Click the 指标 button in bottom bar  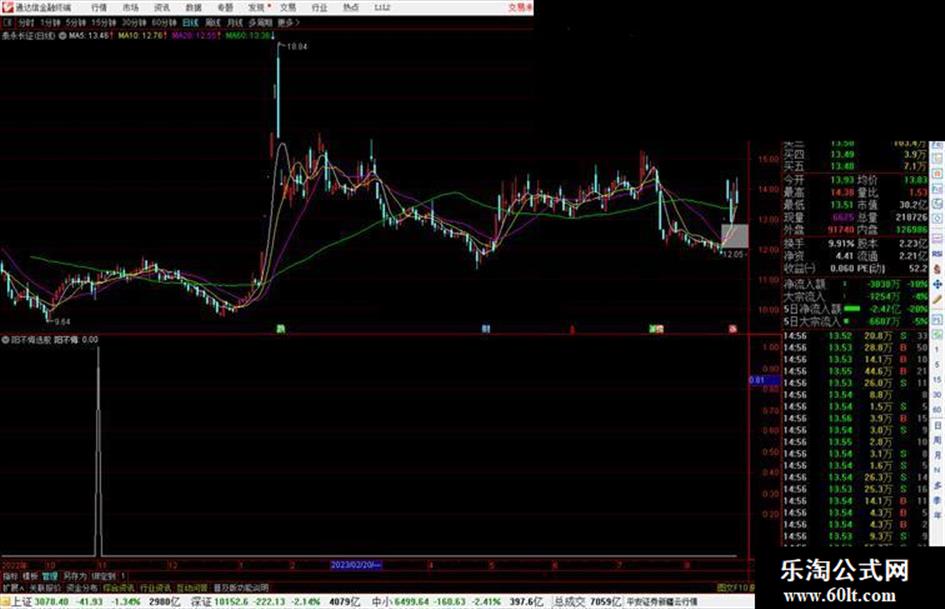pyautogui.click(x=10, y=576)
